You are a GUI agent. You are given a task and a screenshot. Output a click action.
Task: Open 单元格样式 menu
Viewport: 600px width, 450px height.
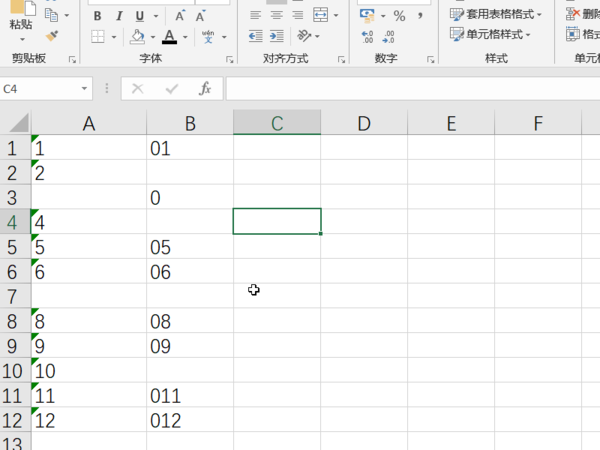pos(491,34)
